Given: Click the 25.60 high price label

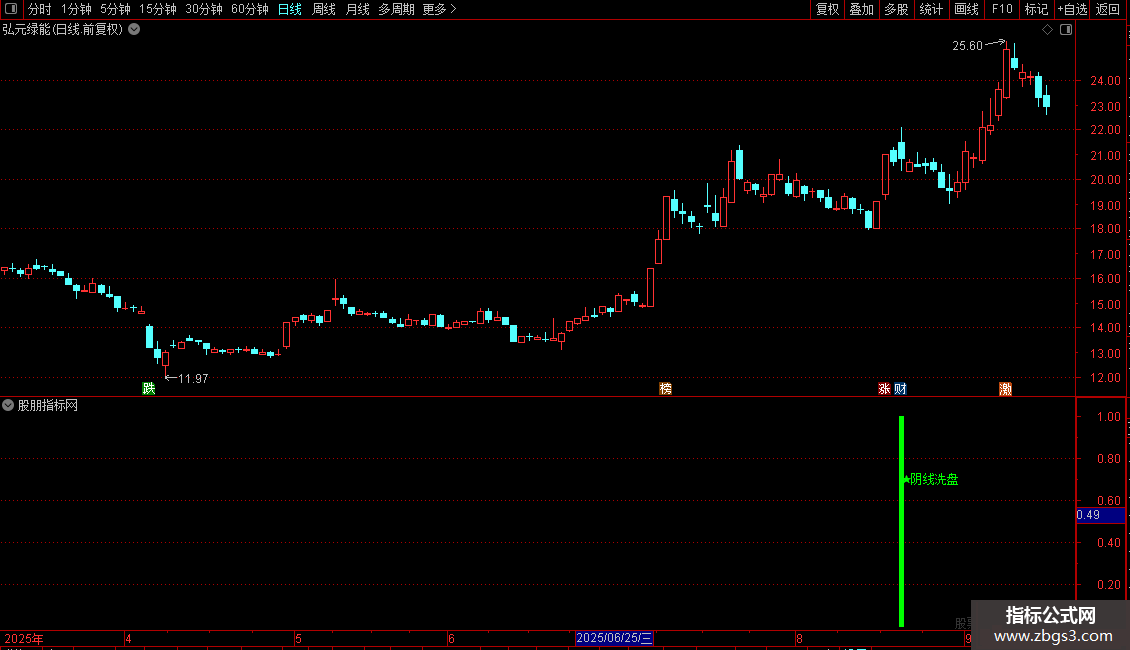Looking at the screenshot, I should [x=967, y=45].
